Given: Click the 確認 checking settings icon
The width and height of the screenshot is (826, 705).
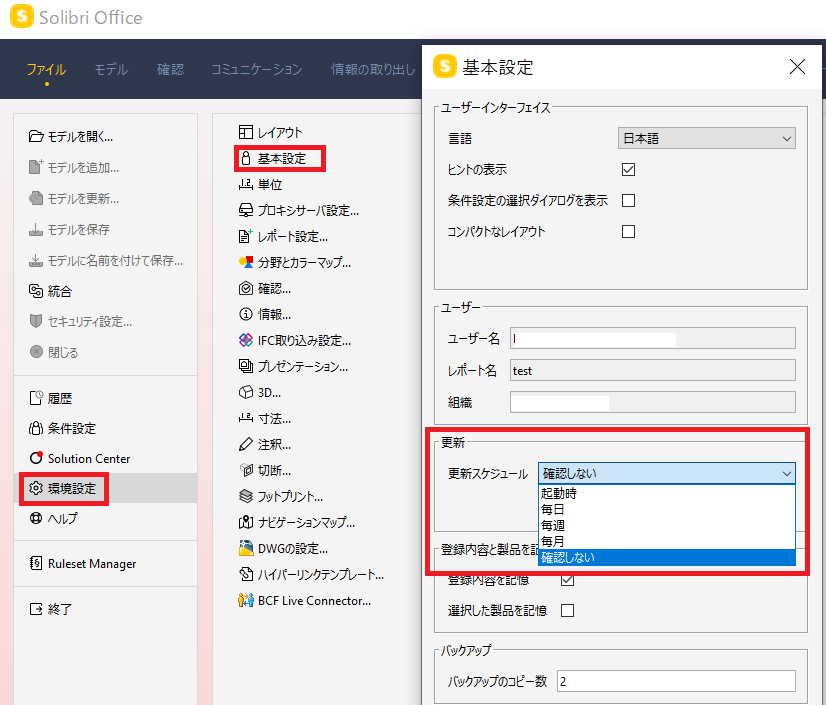Looking at the screenshot, I should (x=245, y=288).
